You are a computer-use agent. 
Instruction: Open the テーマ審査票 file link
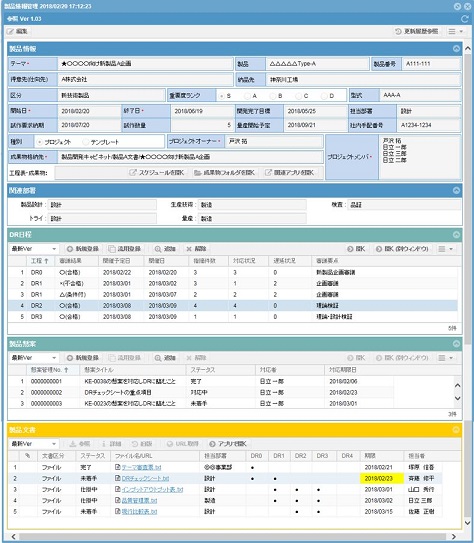(x=141, y=468)
